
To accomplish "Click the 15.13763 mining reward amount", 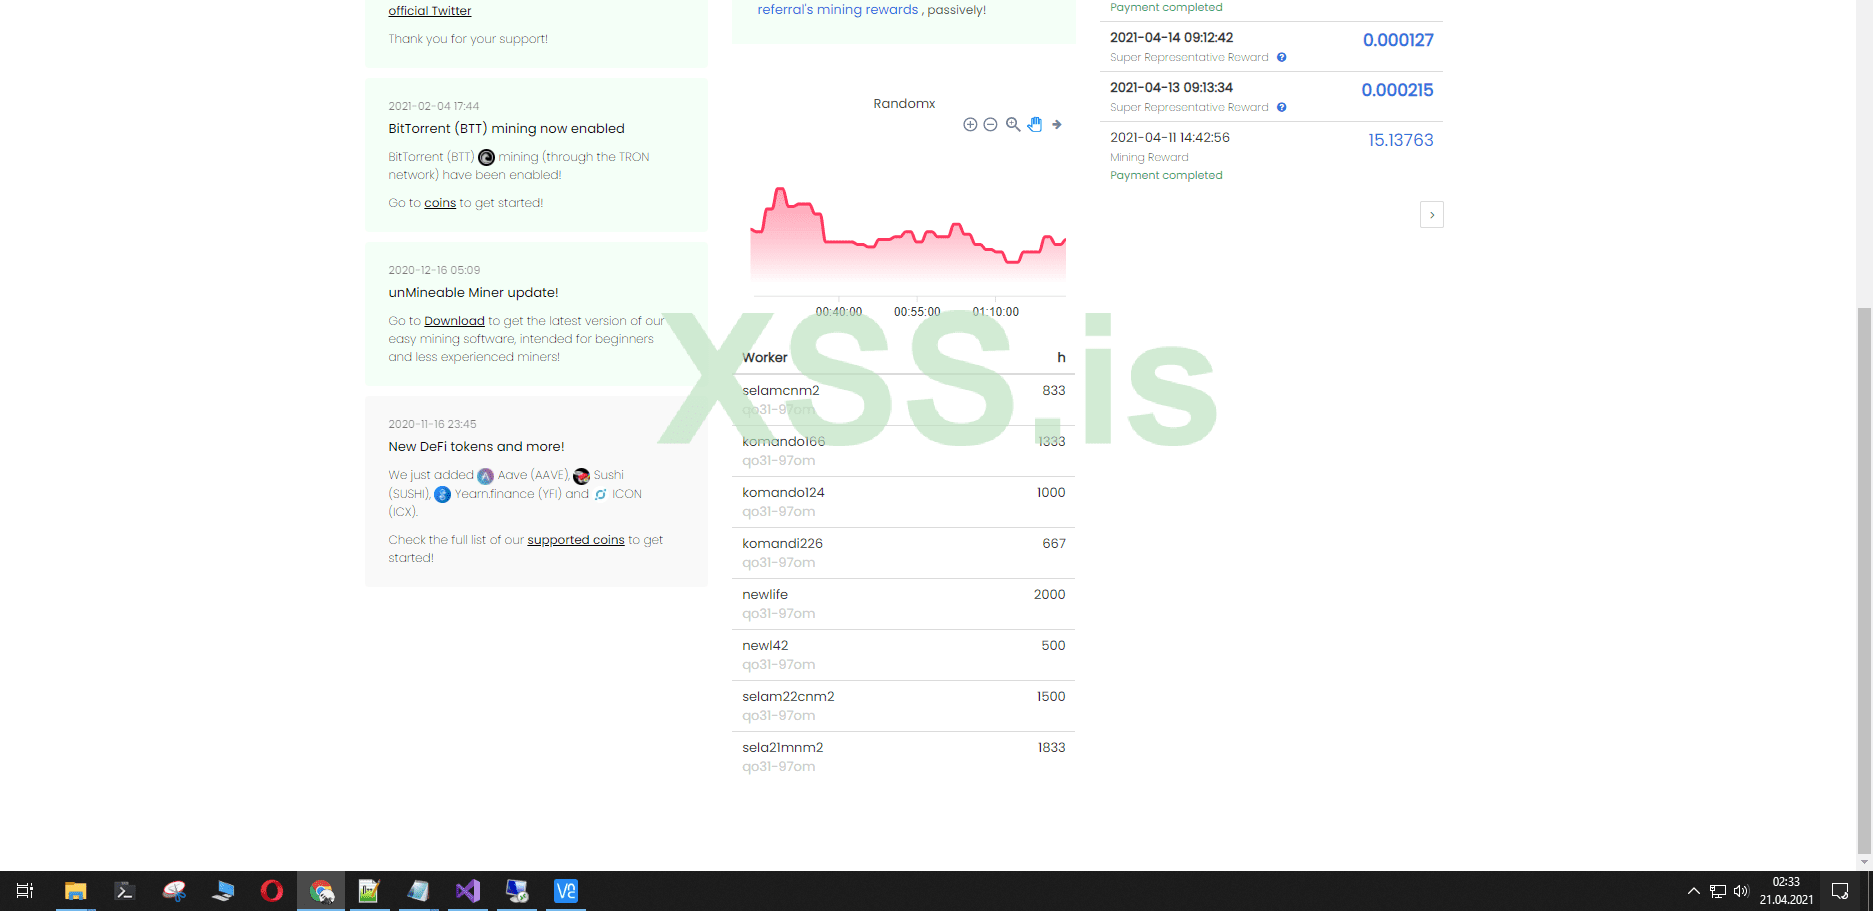I will [1400, 140].
